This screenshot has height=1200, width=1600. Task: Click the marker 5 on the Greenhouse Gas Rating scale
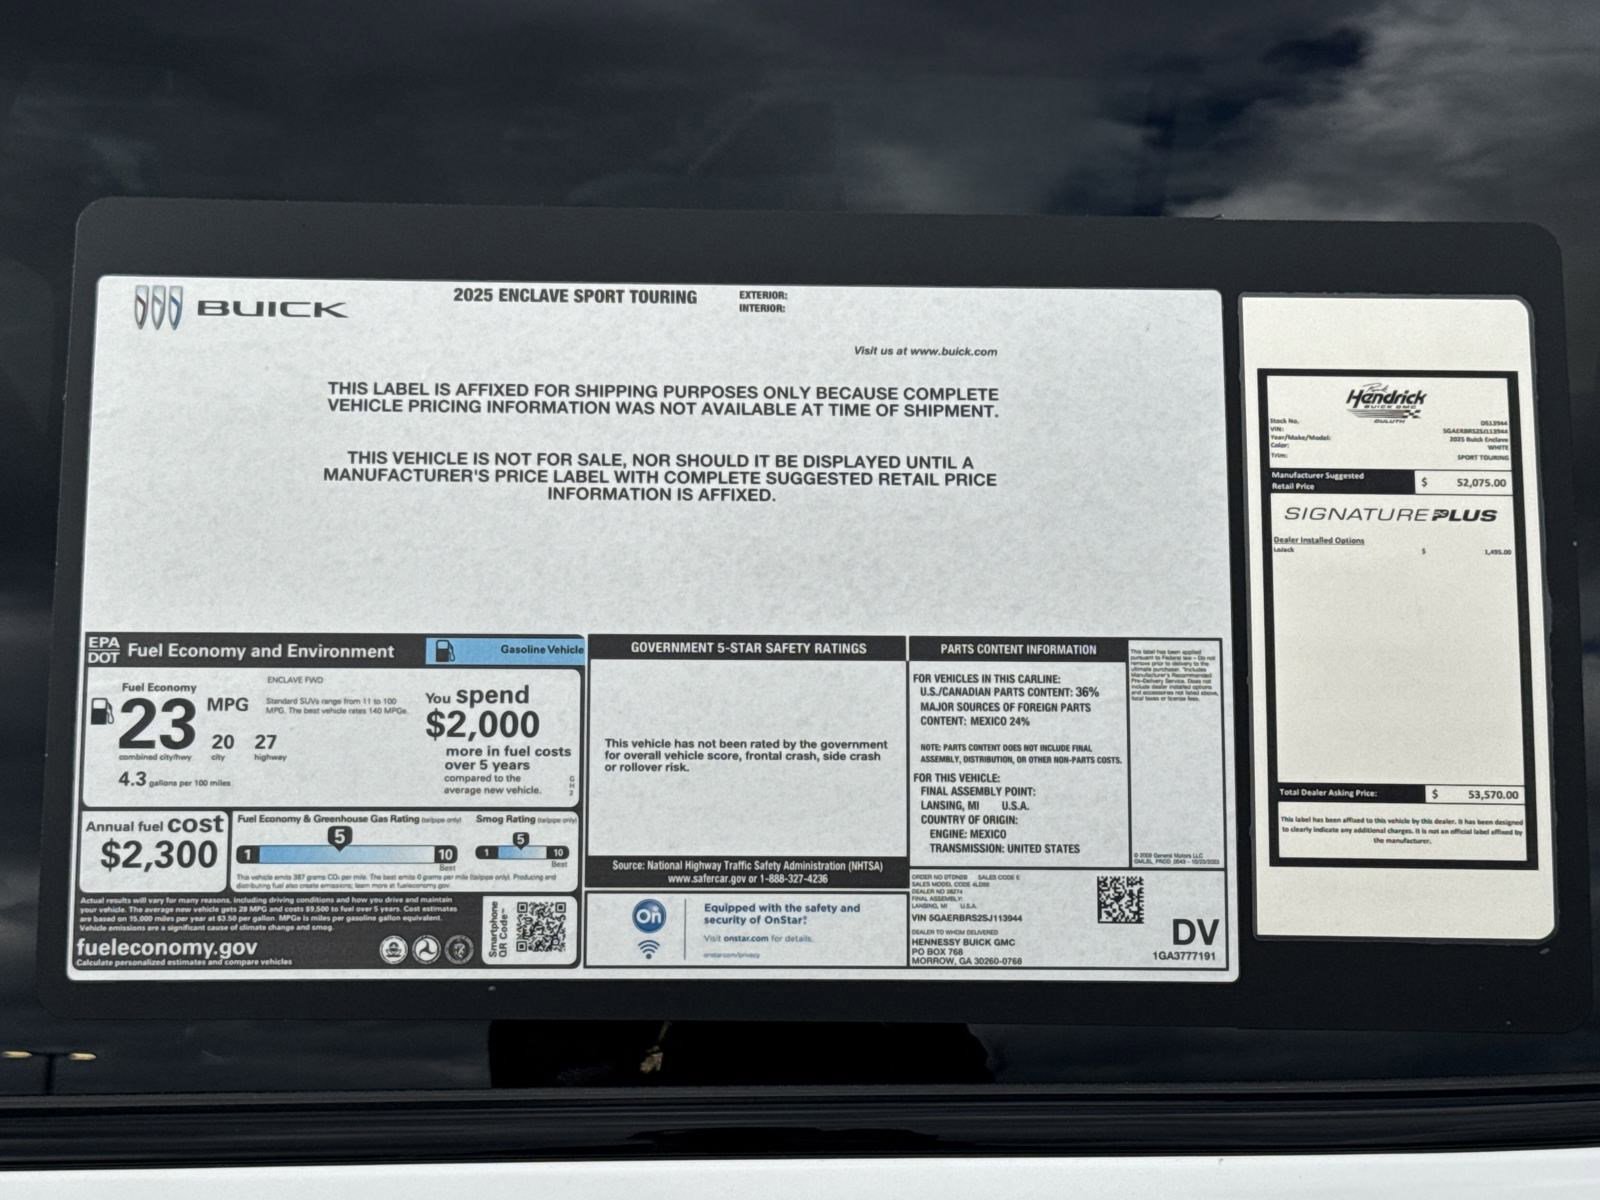(x=340, y=838)
